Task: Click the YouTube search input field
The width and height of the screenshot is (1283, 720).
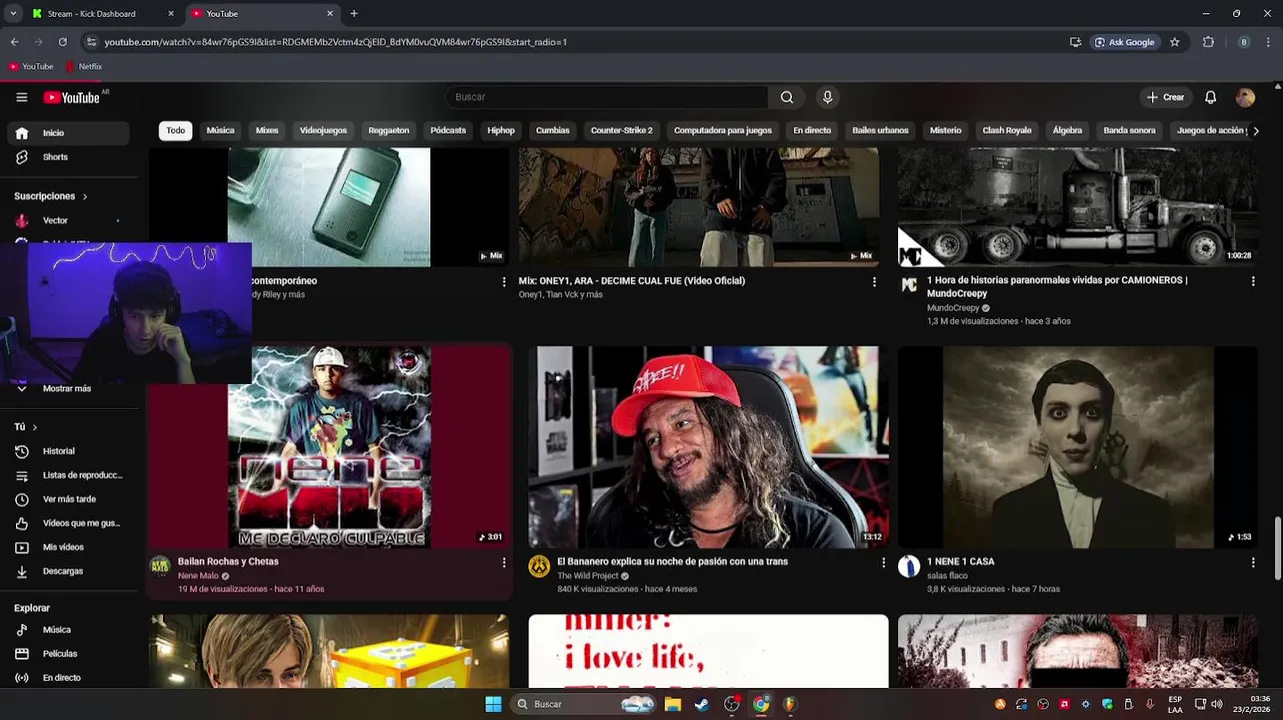Action: click(x=606, y=97)
